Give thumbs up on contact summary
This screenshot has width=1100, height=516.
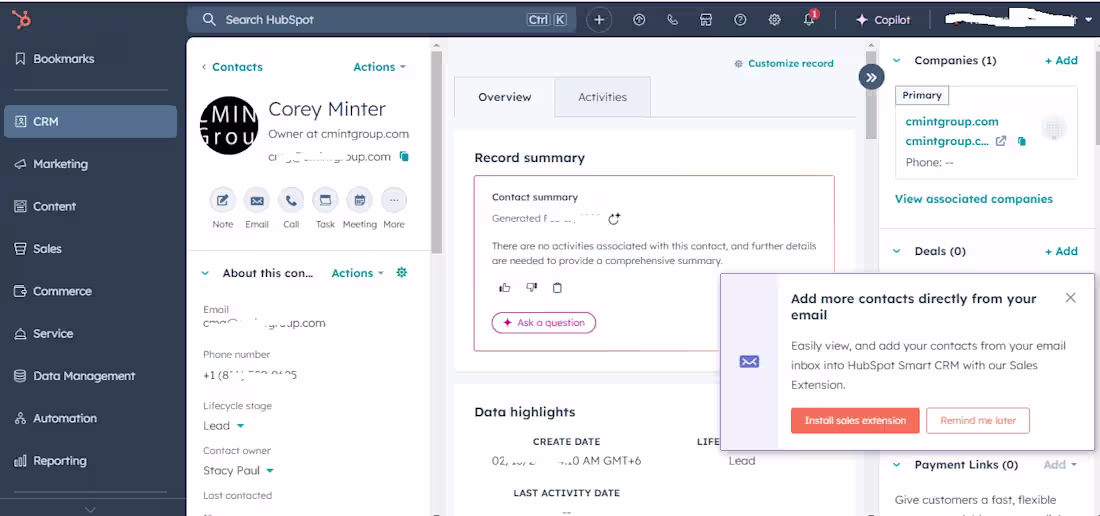(504, 287)
